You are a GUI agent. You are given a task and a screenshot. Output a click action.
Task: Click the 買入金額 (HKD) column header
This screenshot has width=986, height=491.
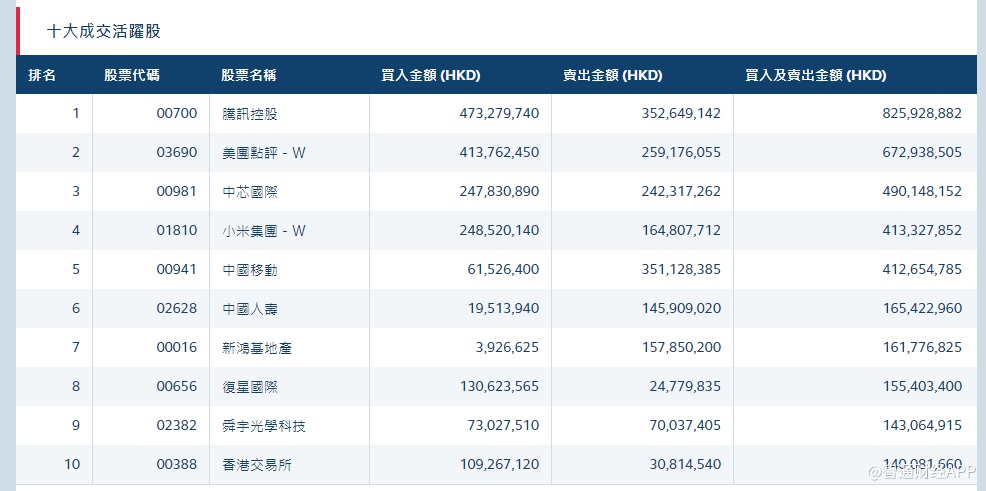pos(431,75)
